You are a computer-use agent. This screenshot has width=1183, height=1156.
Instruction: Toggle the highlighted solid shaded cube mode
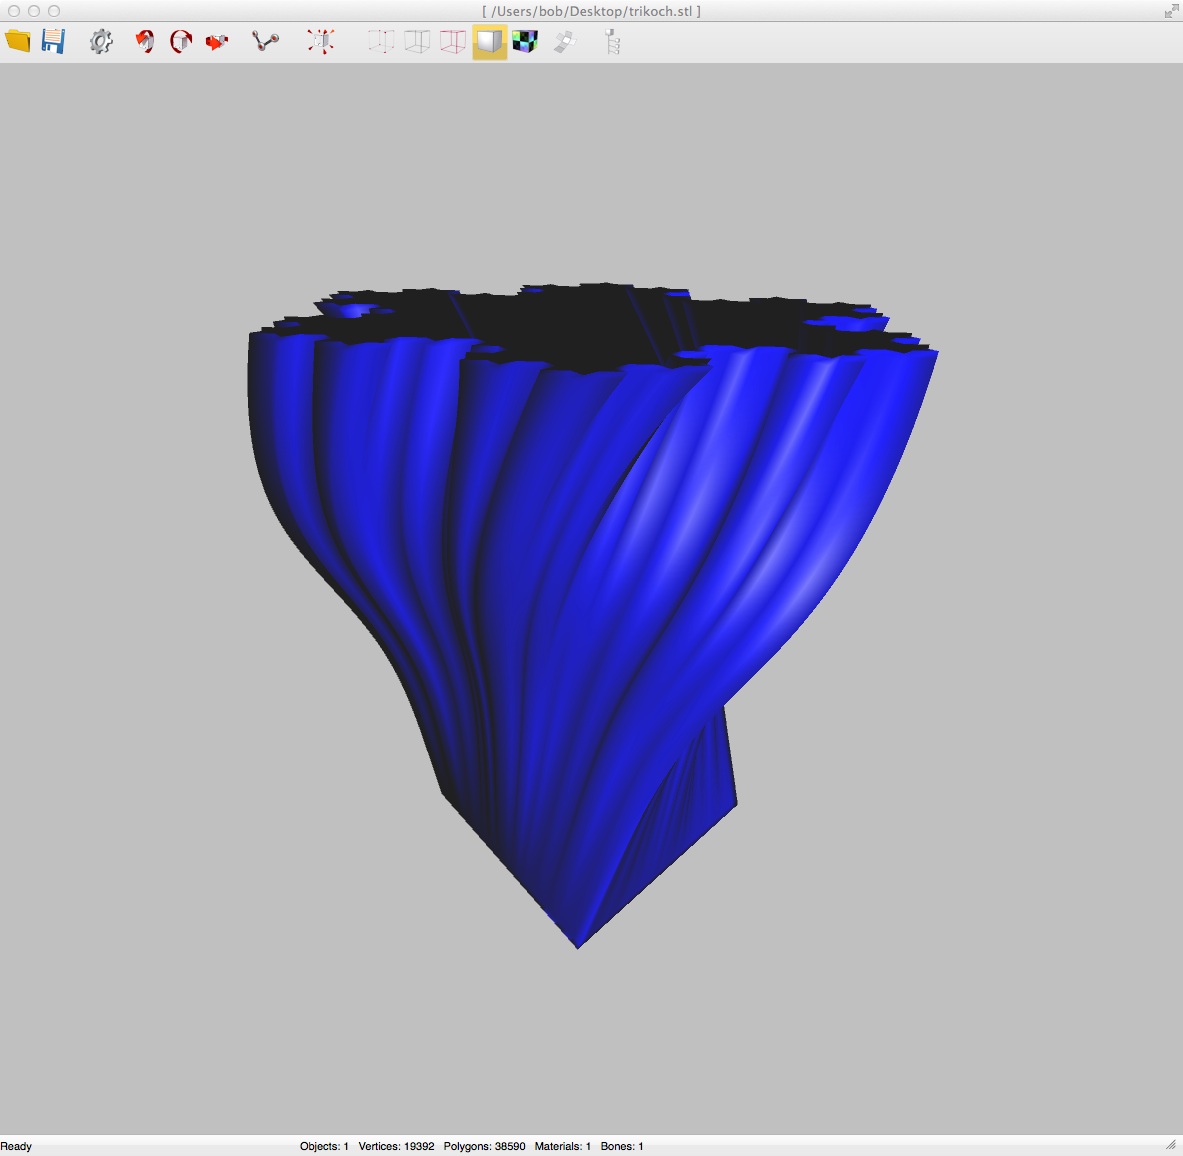[490, 42]
